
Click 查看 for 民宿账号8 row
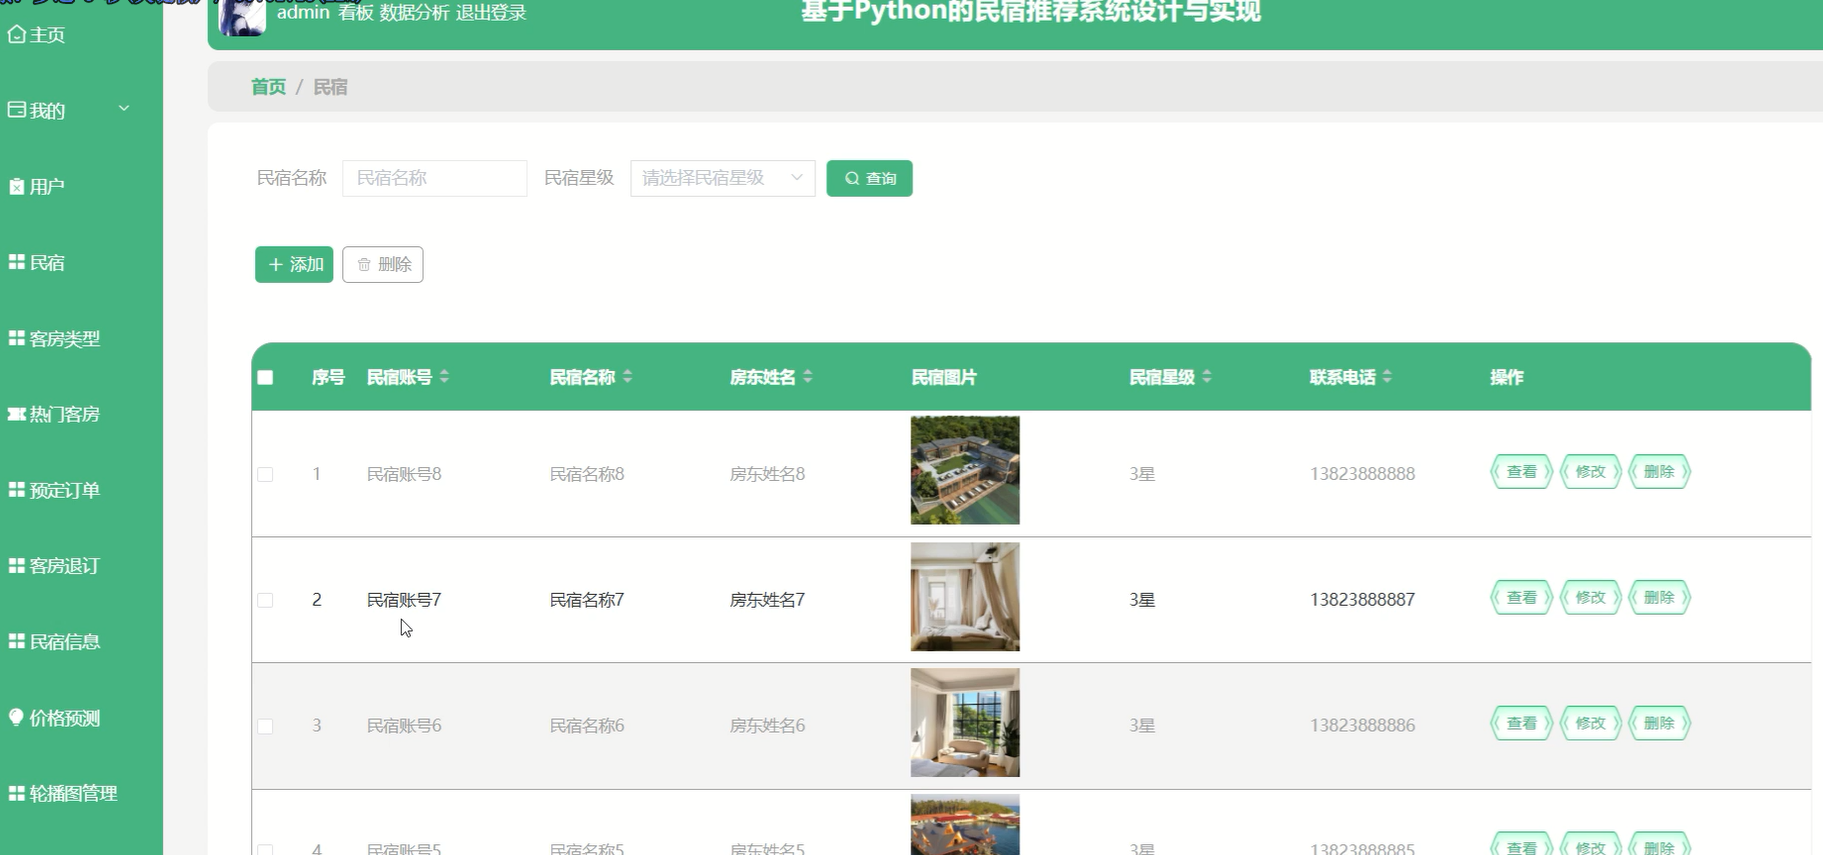coord(1521,472)
